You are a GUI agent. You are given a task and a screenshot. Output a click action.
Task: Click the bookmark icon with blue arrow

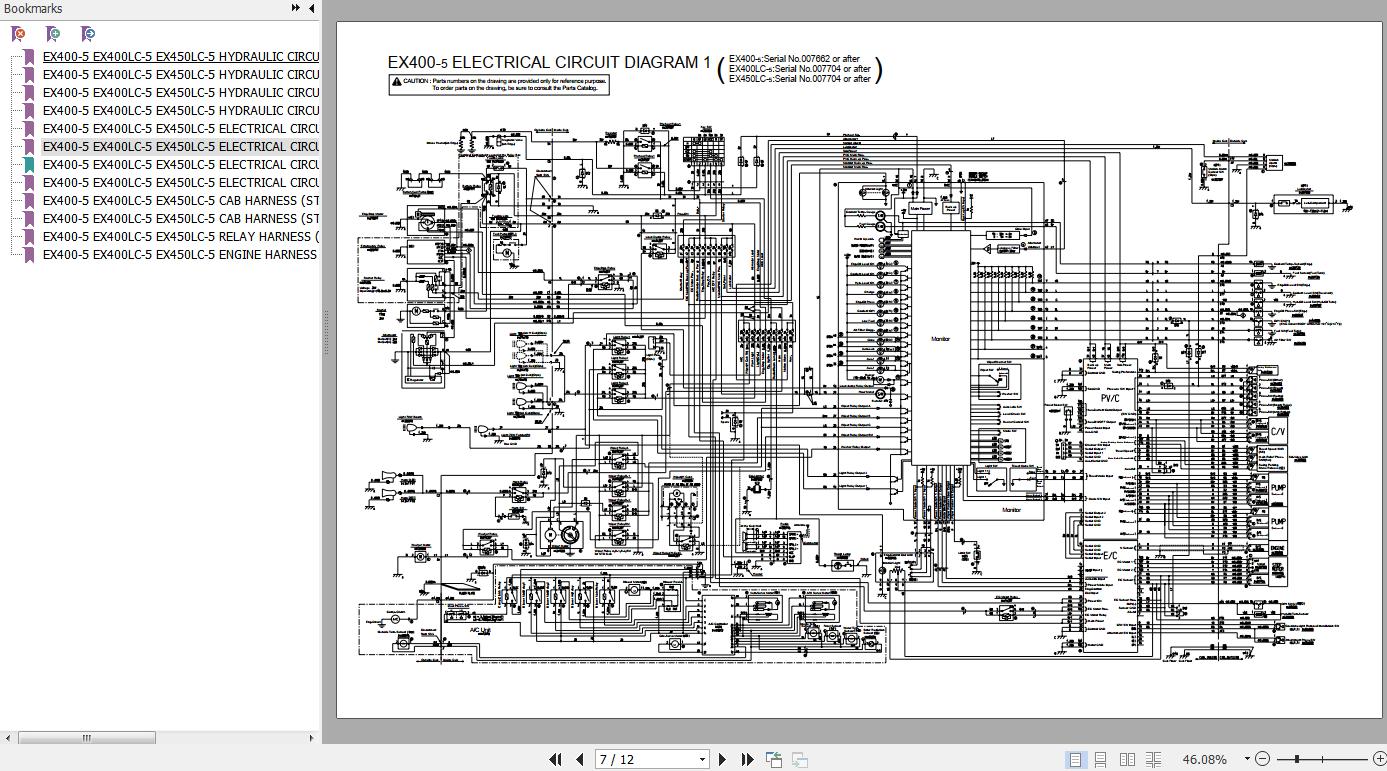click(x=88, y=34)
